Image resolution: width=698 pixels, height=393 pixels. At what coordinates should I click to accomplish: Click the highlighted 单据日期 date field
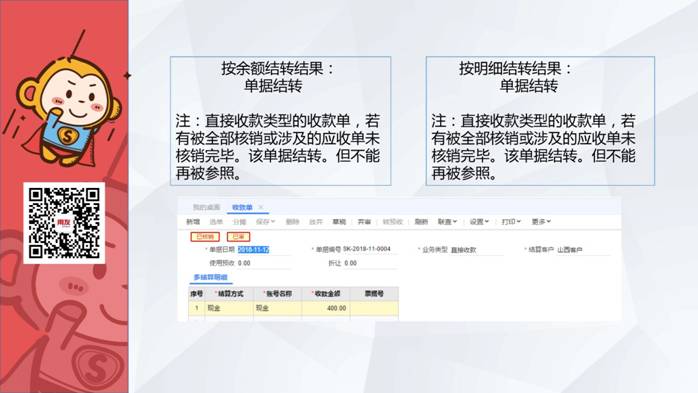(254, 250)
